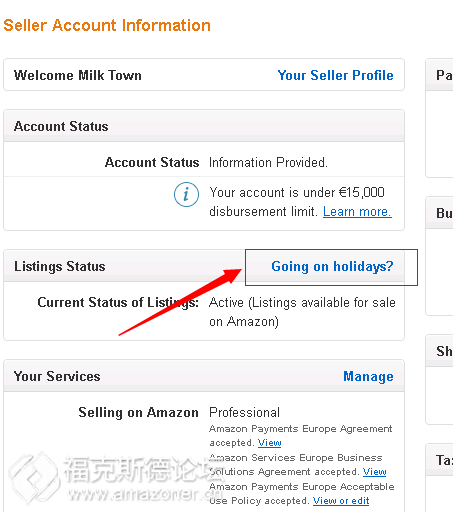Click the forum watermark logo icon
The width and height of the screenshot is (453, 512).
pyautogui.click(x=34, y=478)
